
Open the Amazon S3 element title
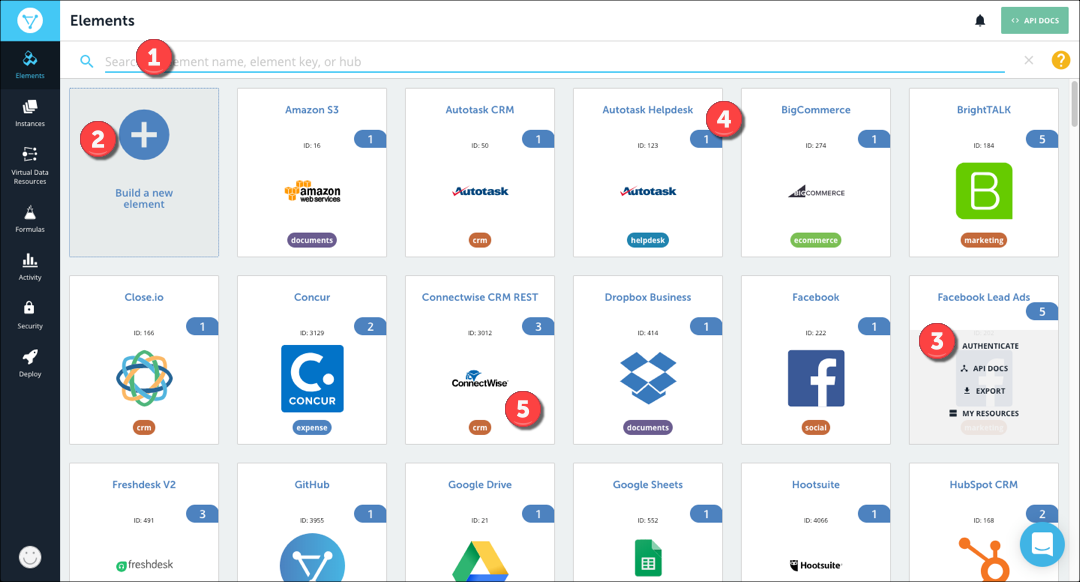point(312,110)
